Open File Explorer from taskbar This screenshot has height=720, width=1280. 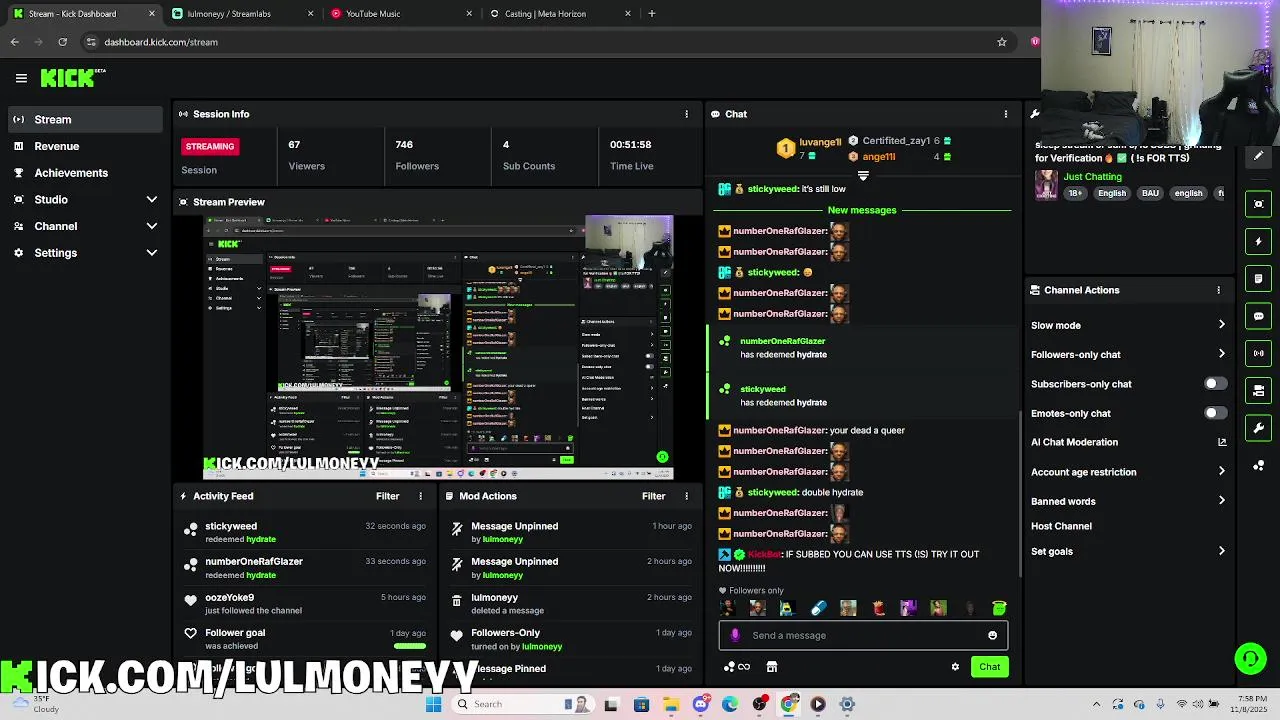pos(671,704)
